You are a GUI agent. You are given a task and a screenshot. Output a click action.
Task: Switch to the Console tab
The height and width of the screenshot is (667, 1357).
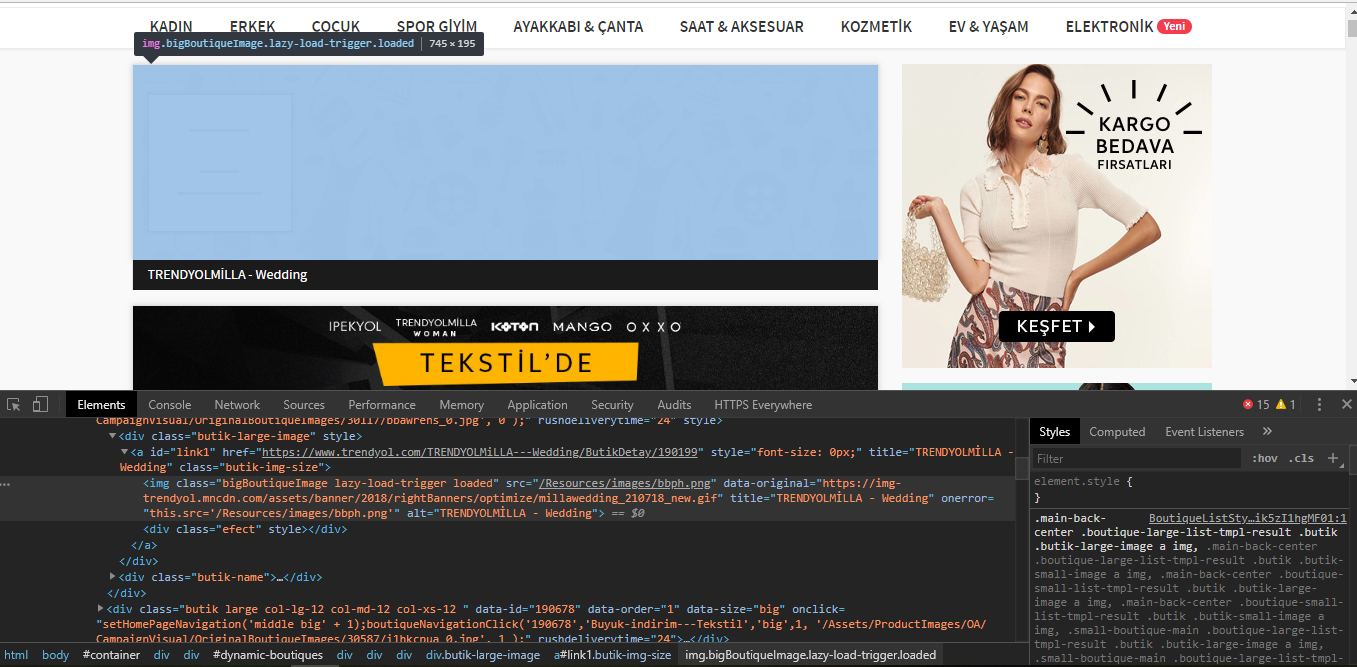170,404
